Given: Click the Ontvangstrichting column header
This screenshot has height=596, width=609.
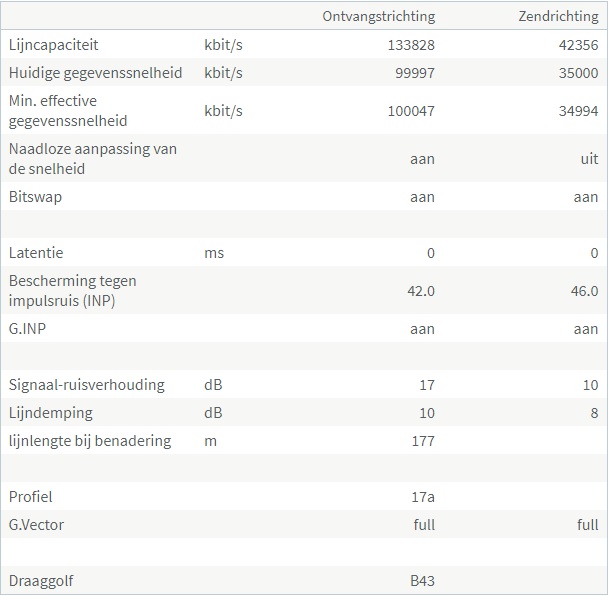Looking at the screenshot, I should 378,17.
